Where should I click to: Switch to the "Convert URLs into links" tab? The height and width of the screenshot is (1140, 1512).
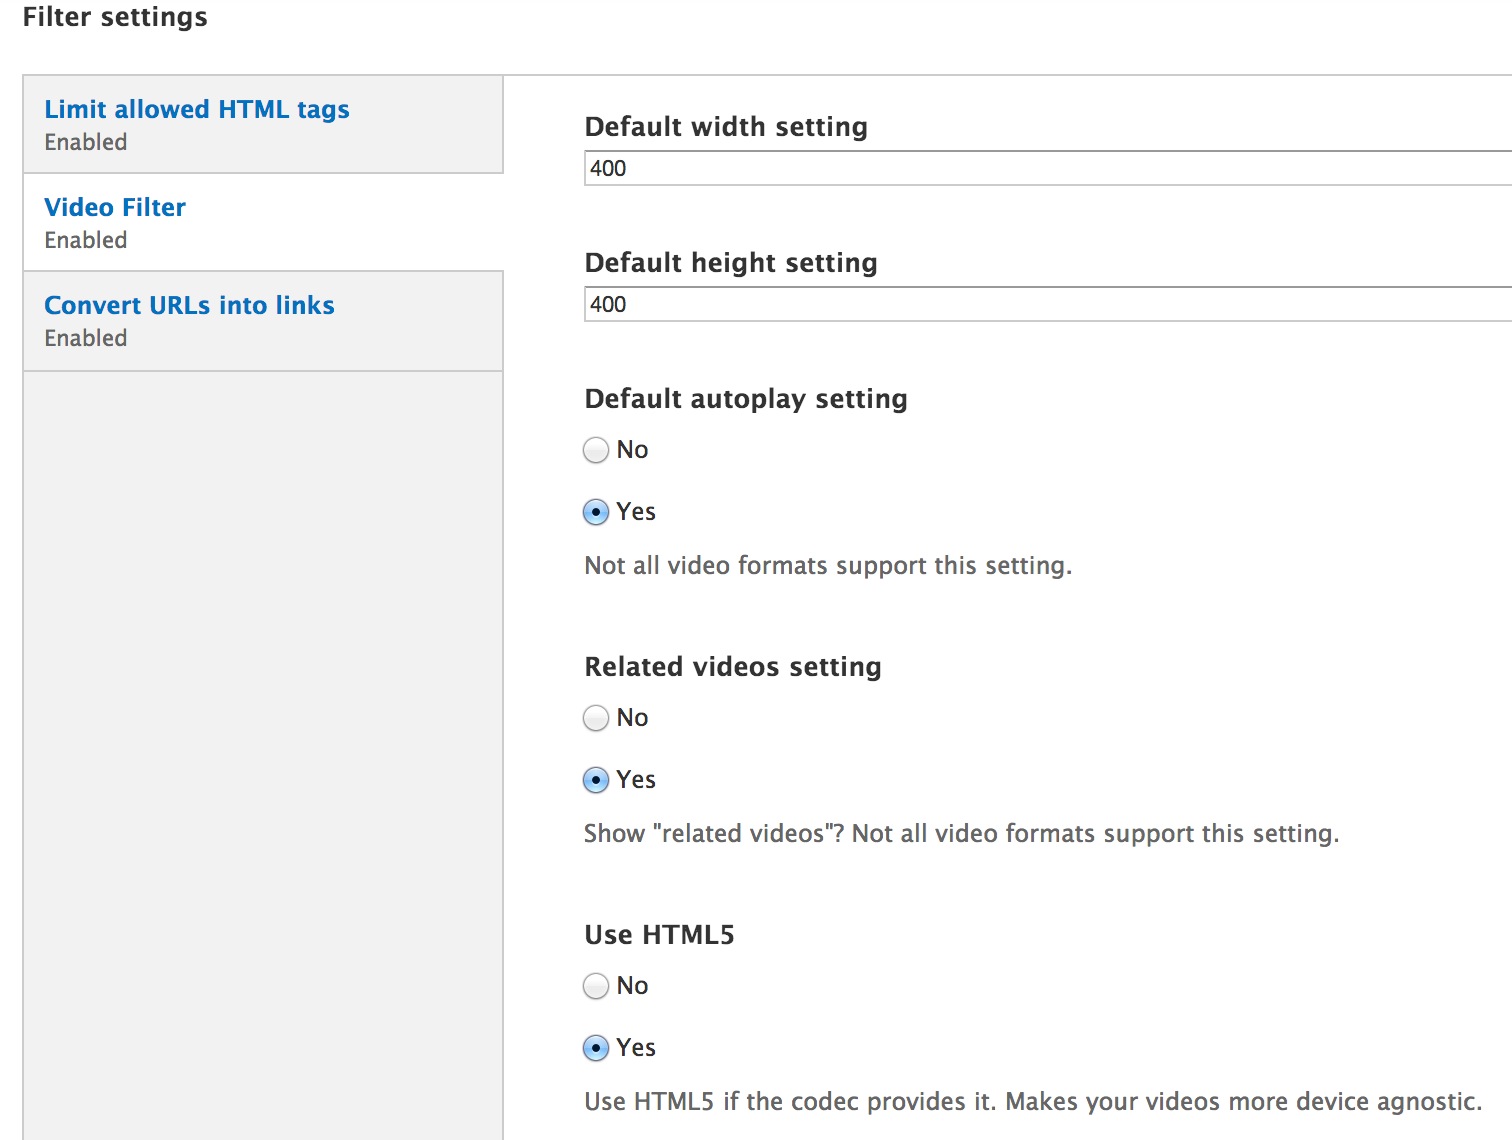(189, 305)
